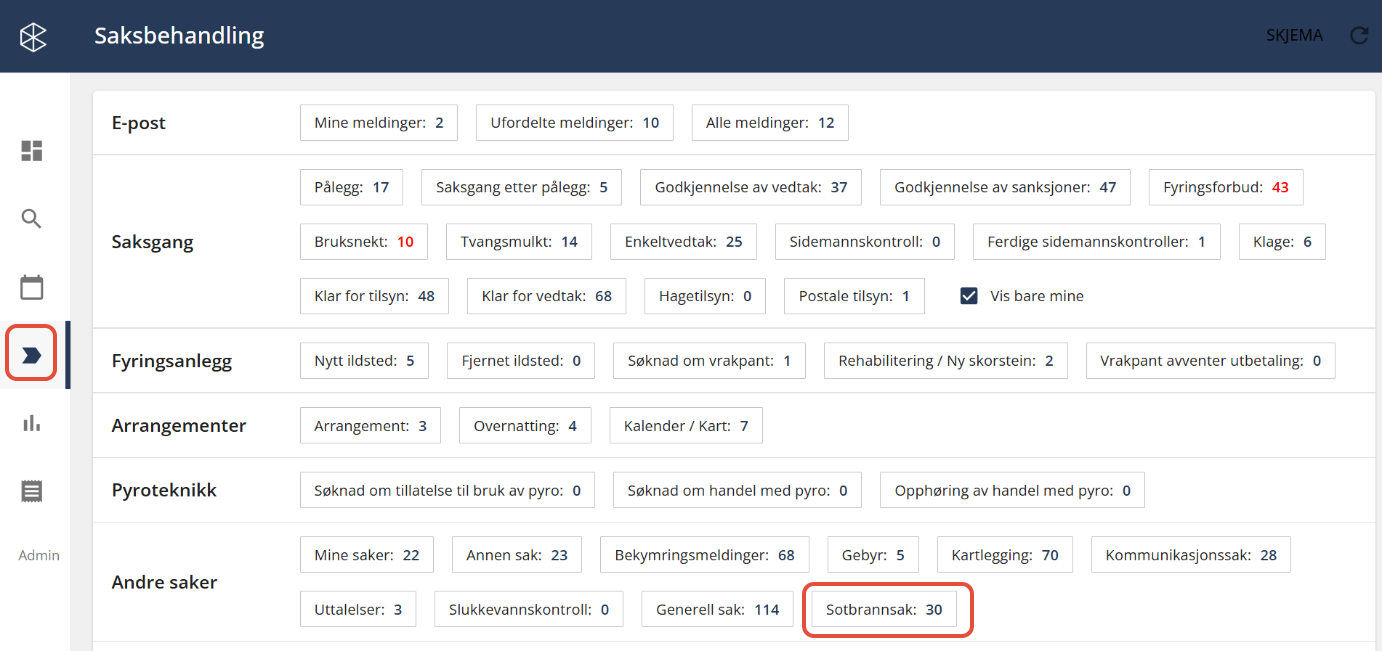Open Uttalelser: 3
1382x651 pixels.
pos(358,609)
